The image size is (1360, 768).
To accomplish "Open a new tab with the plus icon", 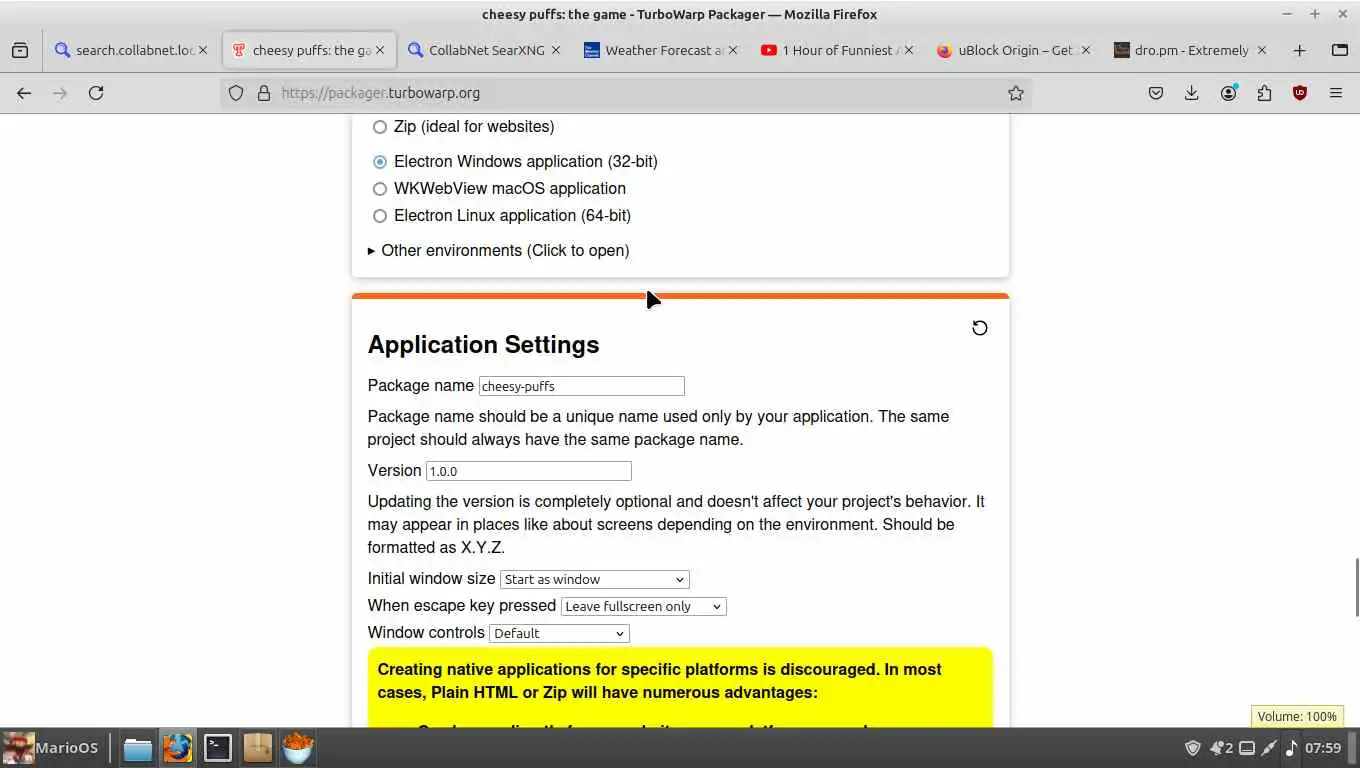I will tap(1299, 50).
